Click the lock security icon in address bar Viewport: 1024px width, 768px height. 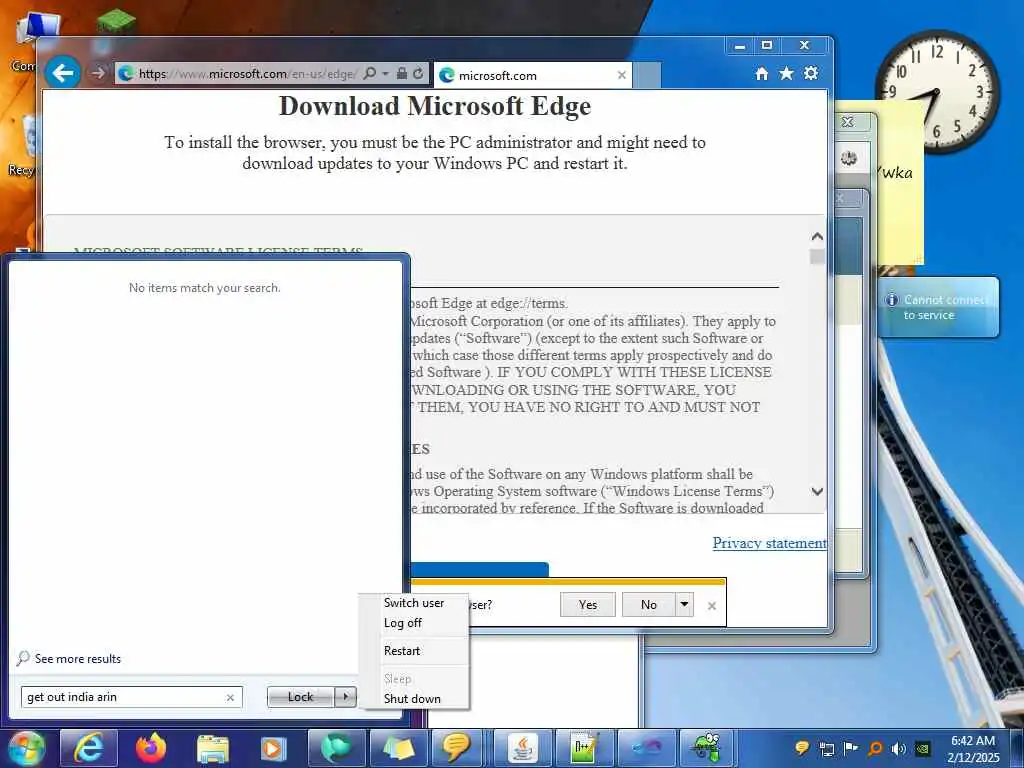click(402, 74)
